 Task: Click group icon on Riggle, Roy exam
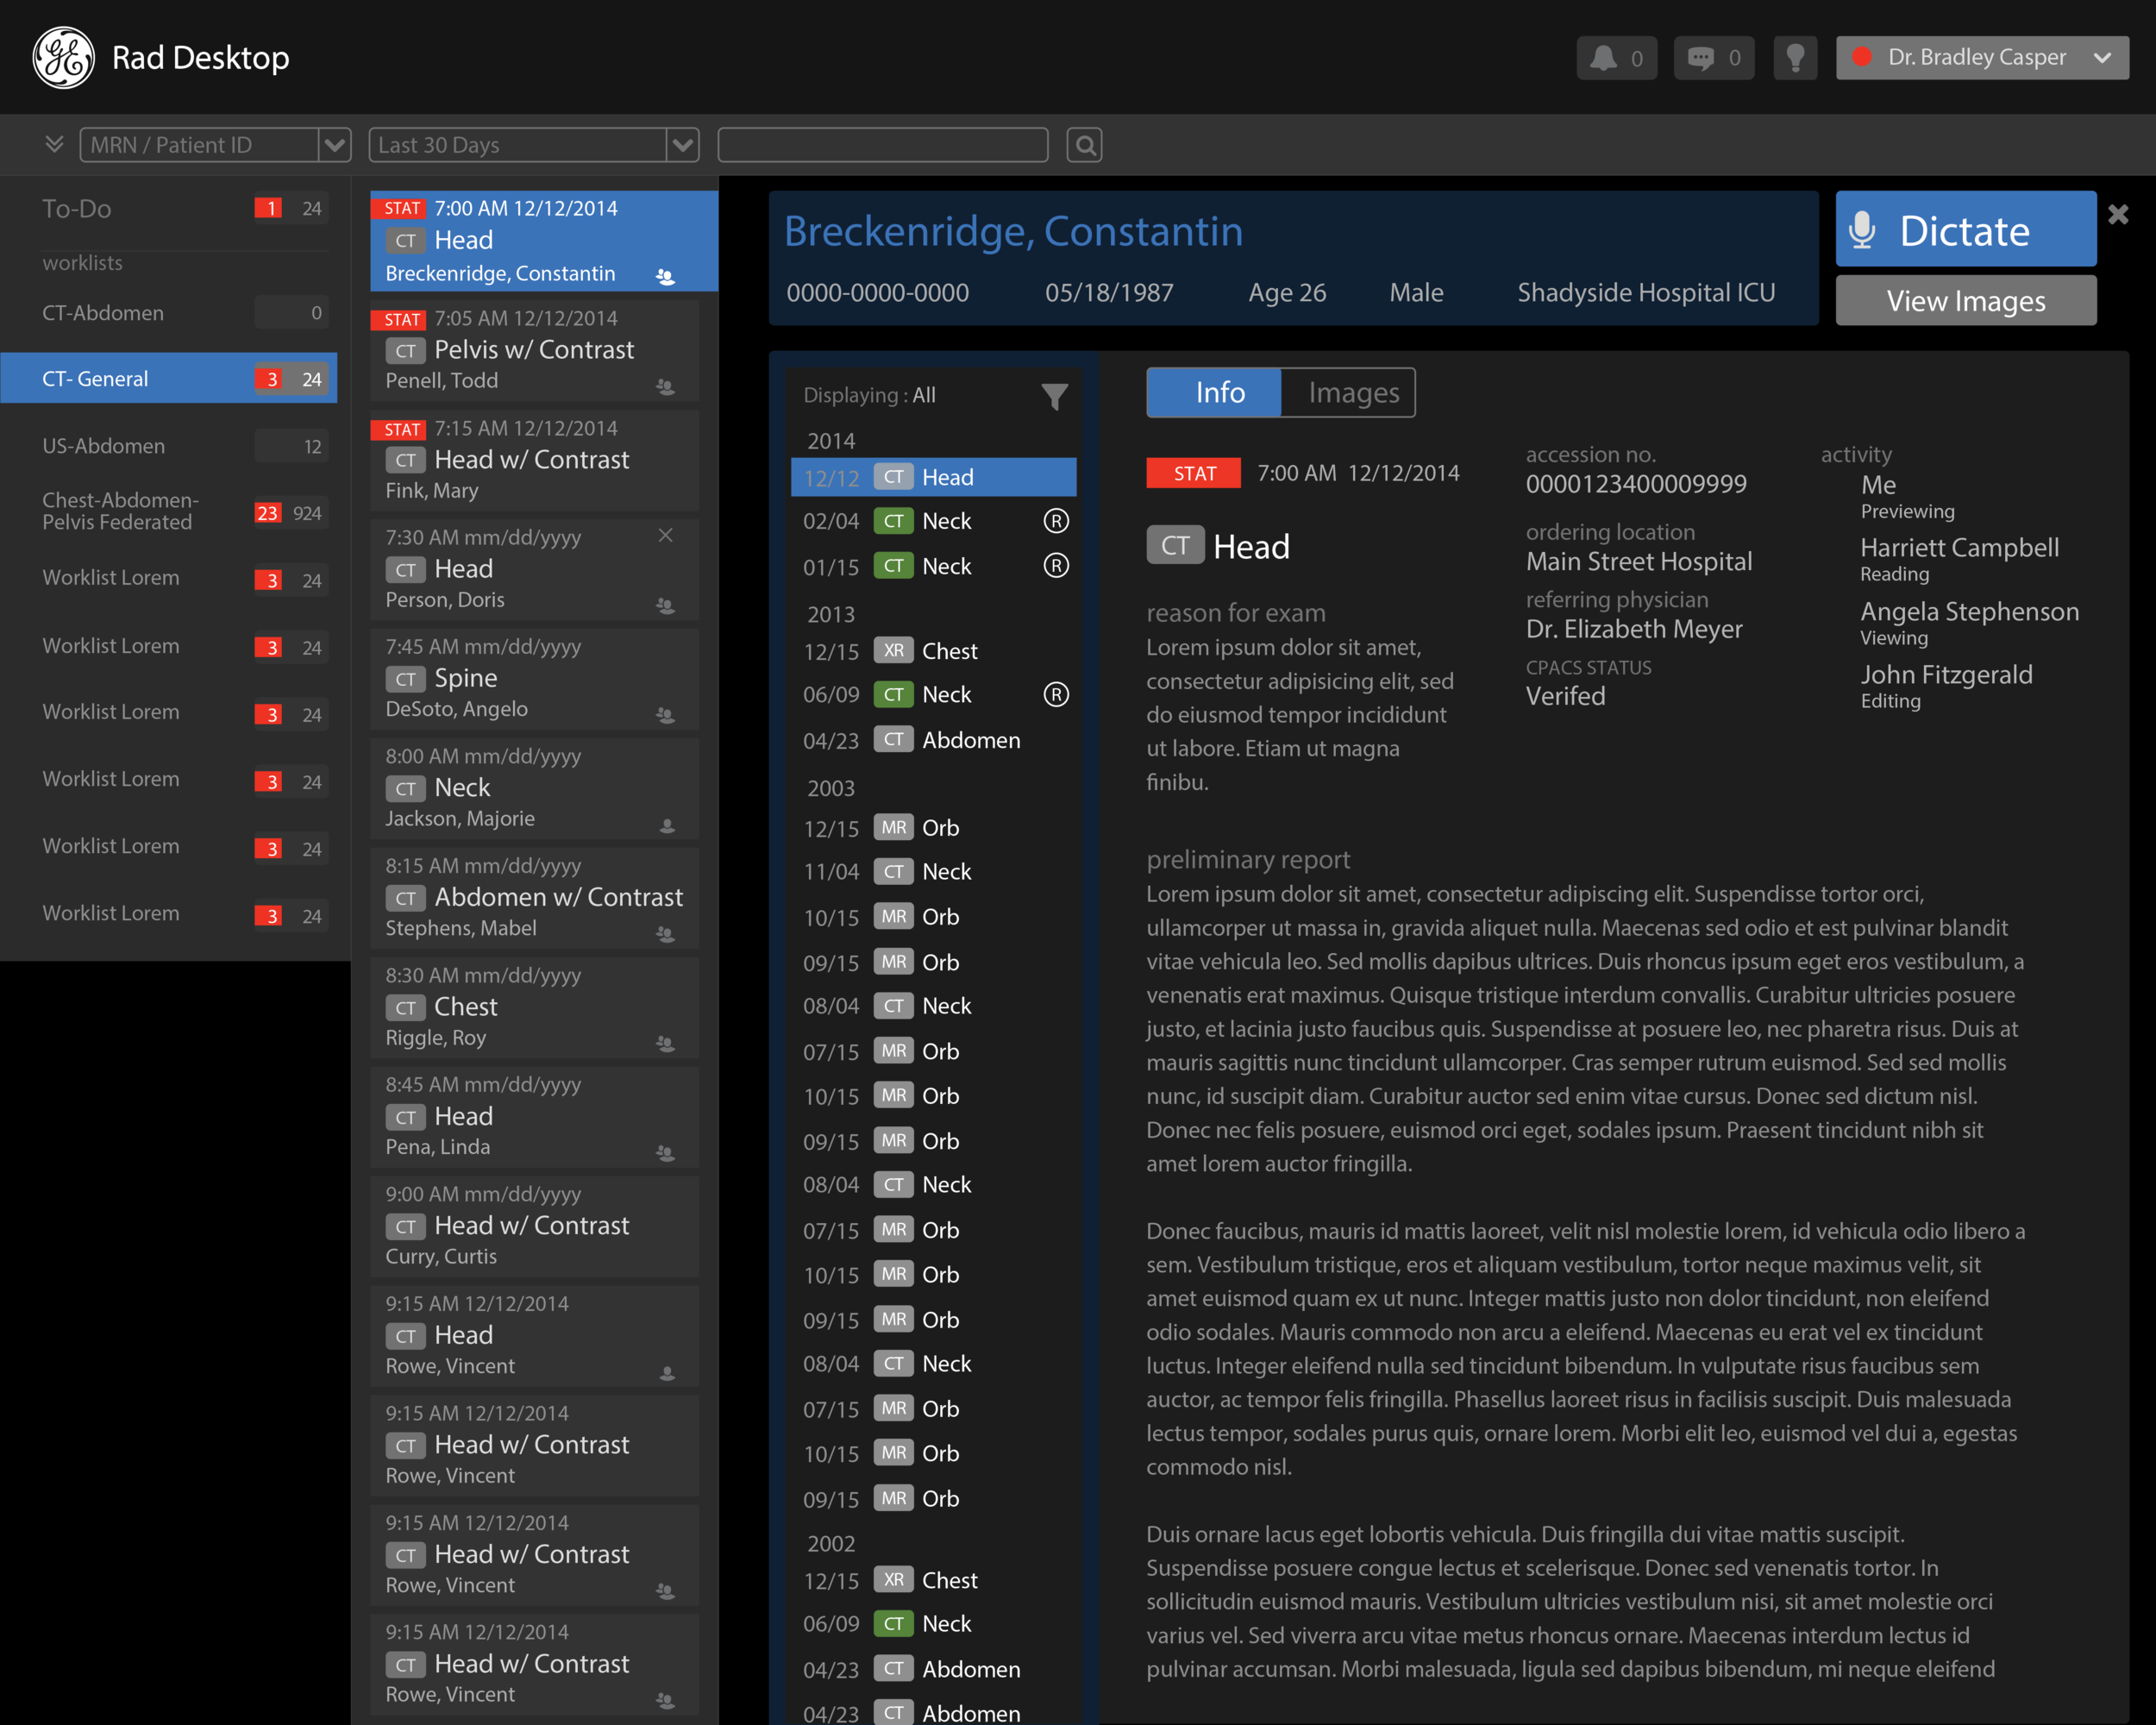tap(665, 1044)
